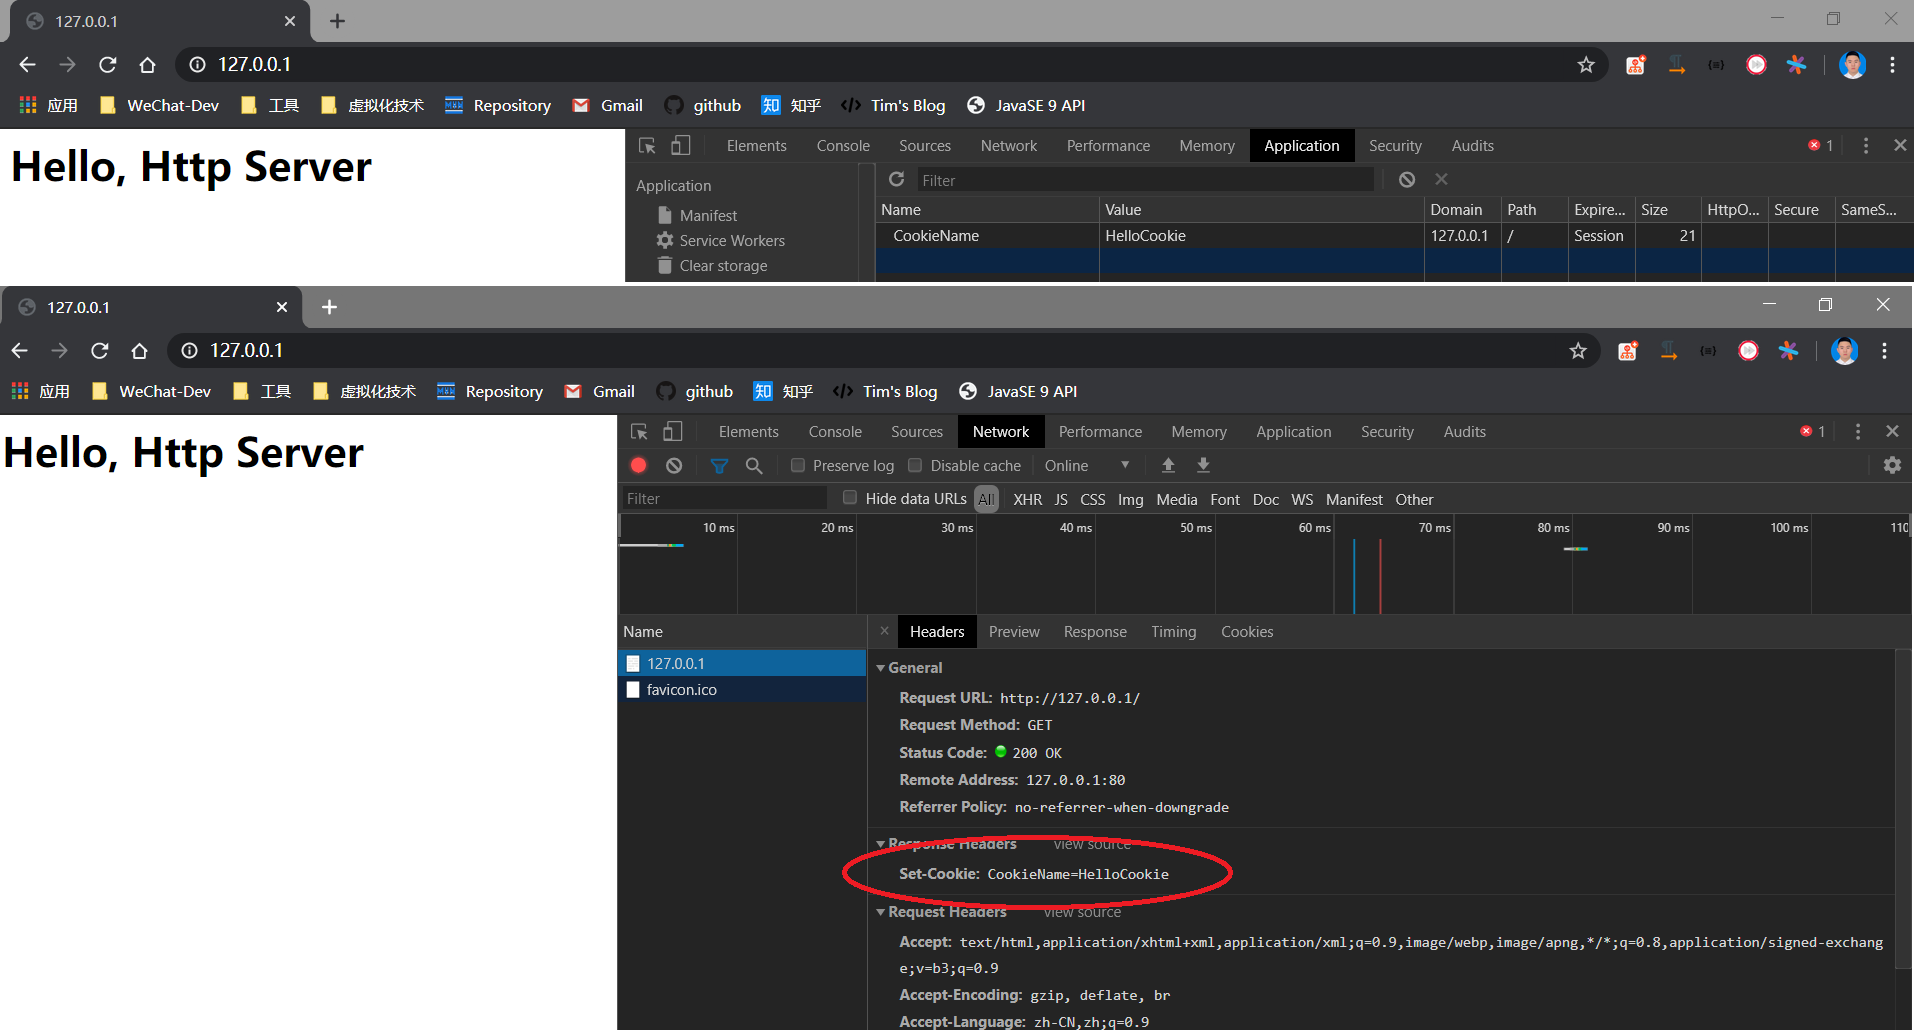Open network search with the magnifier icon
The width and height of the screenshot is (1914, 1030).
[754, 465]
